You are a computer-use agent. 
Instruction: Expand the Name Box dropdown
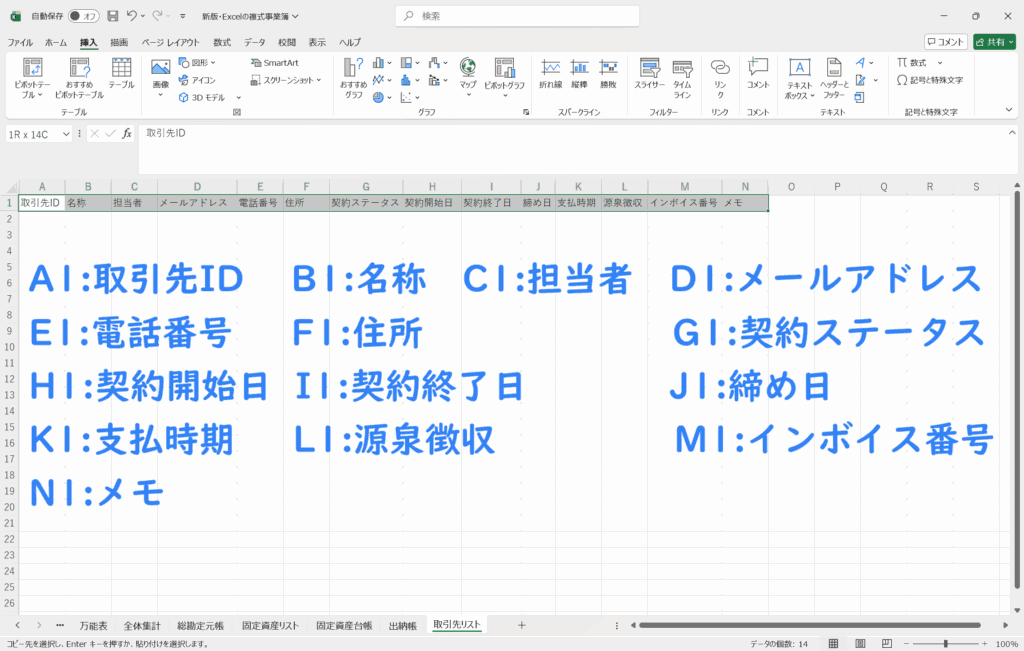tap(67, 133)
